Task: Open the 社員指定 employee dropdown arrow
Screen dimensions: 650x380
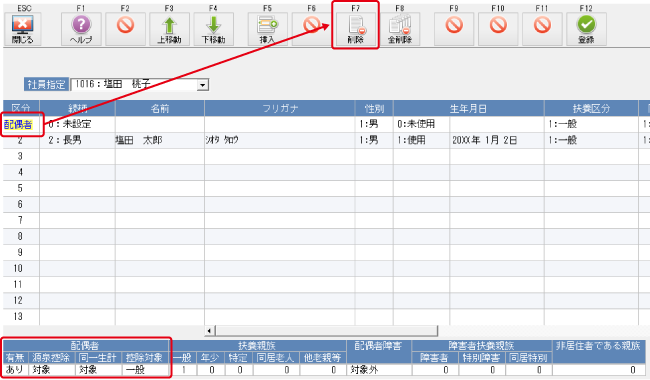Action: (x=202, y=85)
